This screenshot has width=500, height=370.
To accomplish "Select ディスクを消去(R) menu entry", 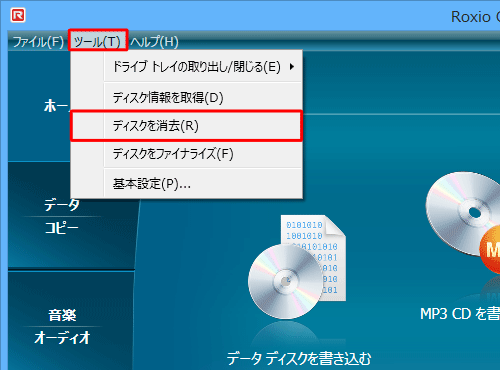I will [x=187, y=126].
